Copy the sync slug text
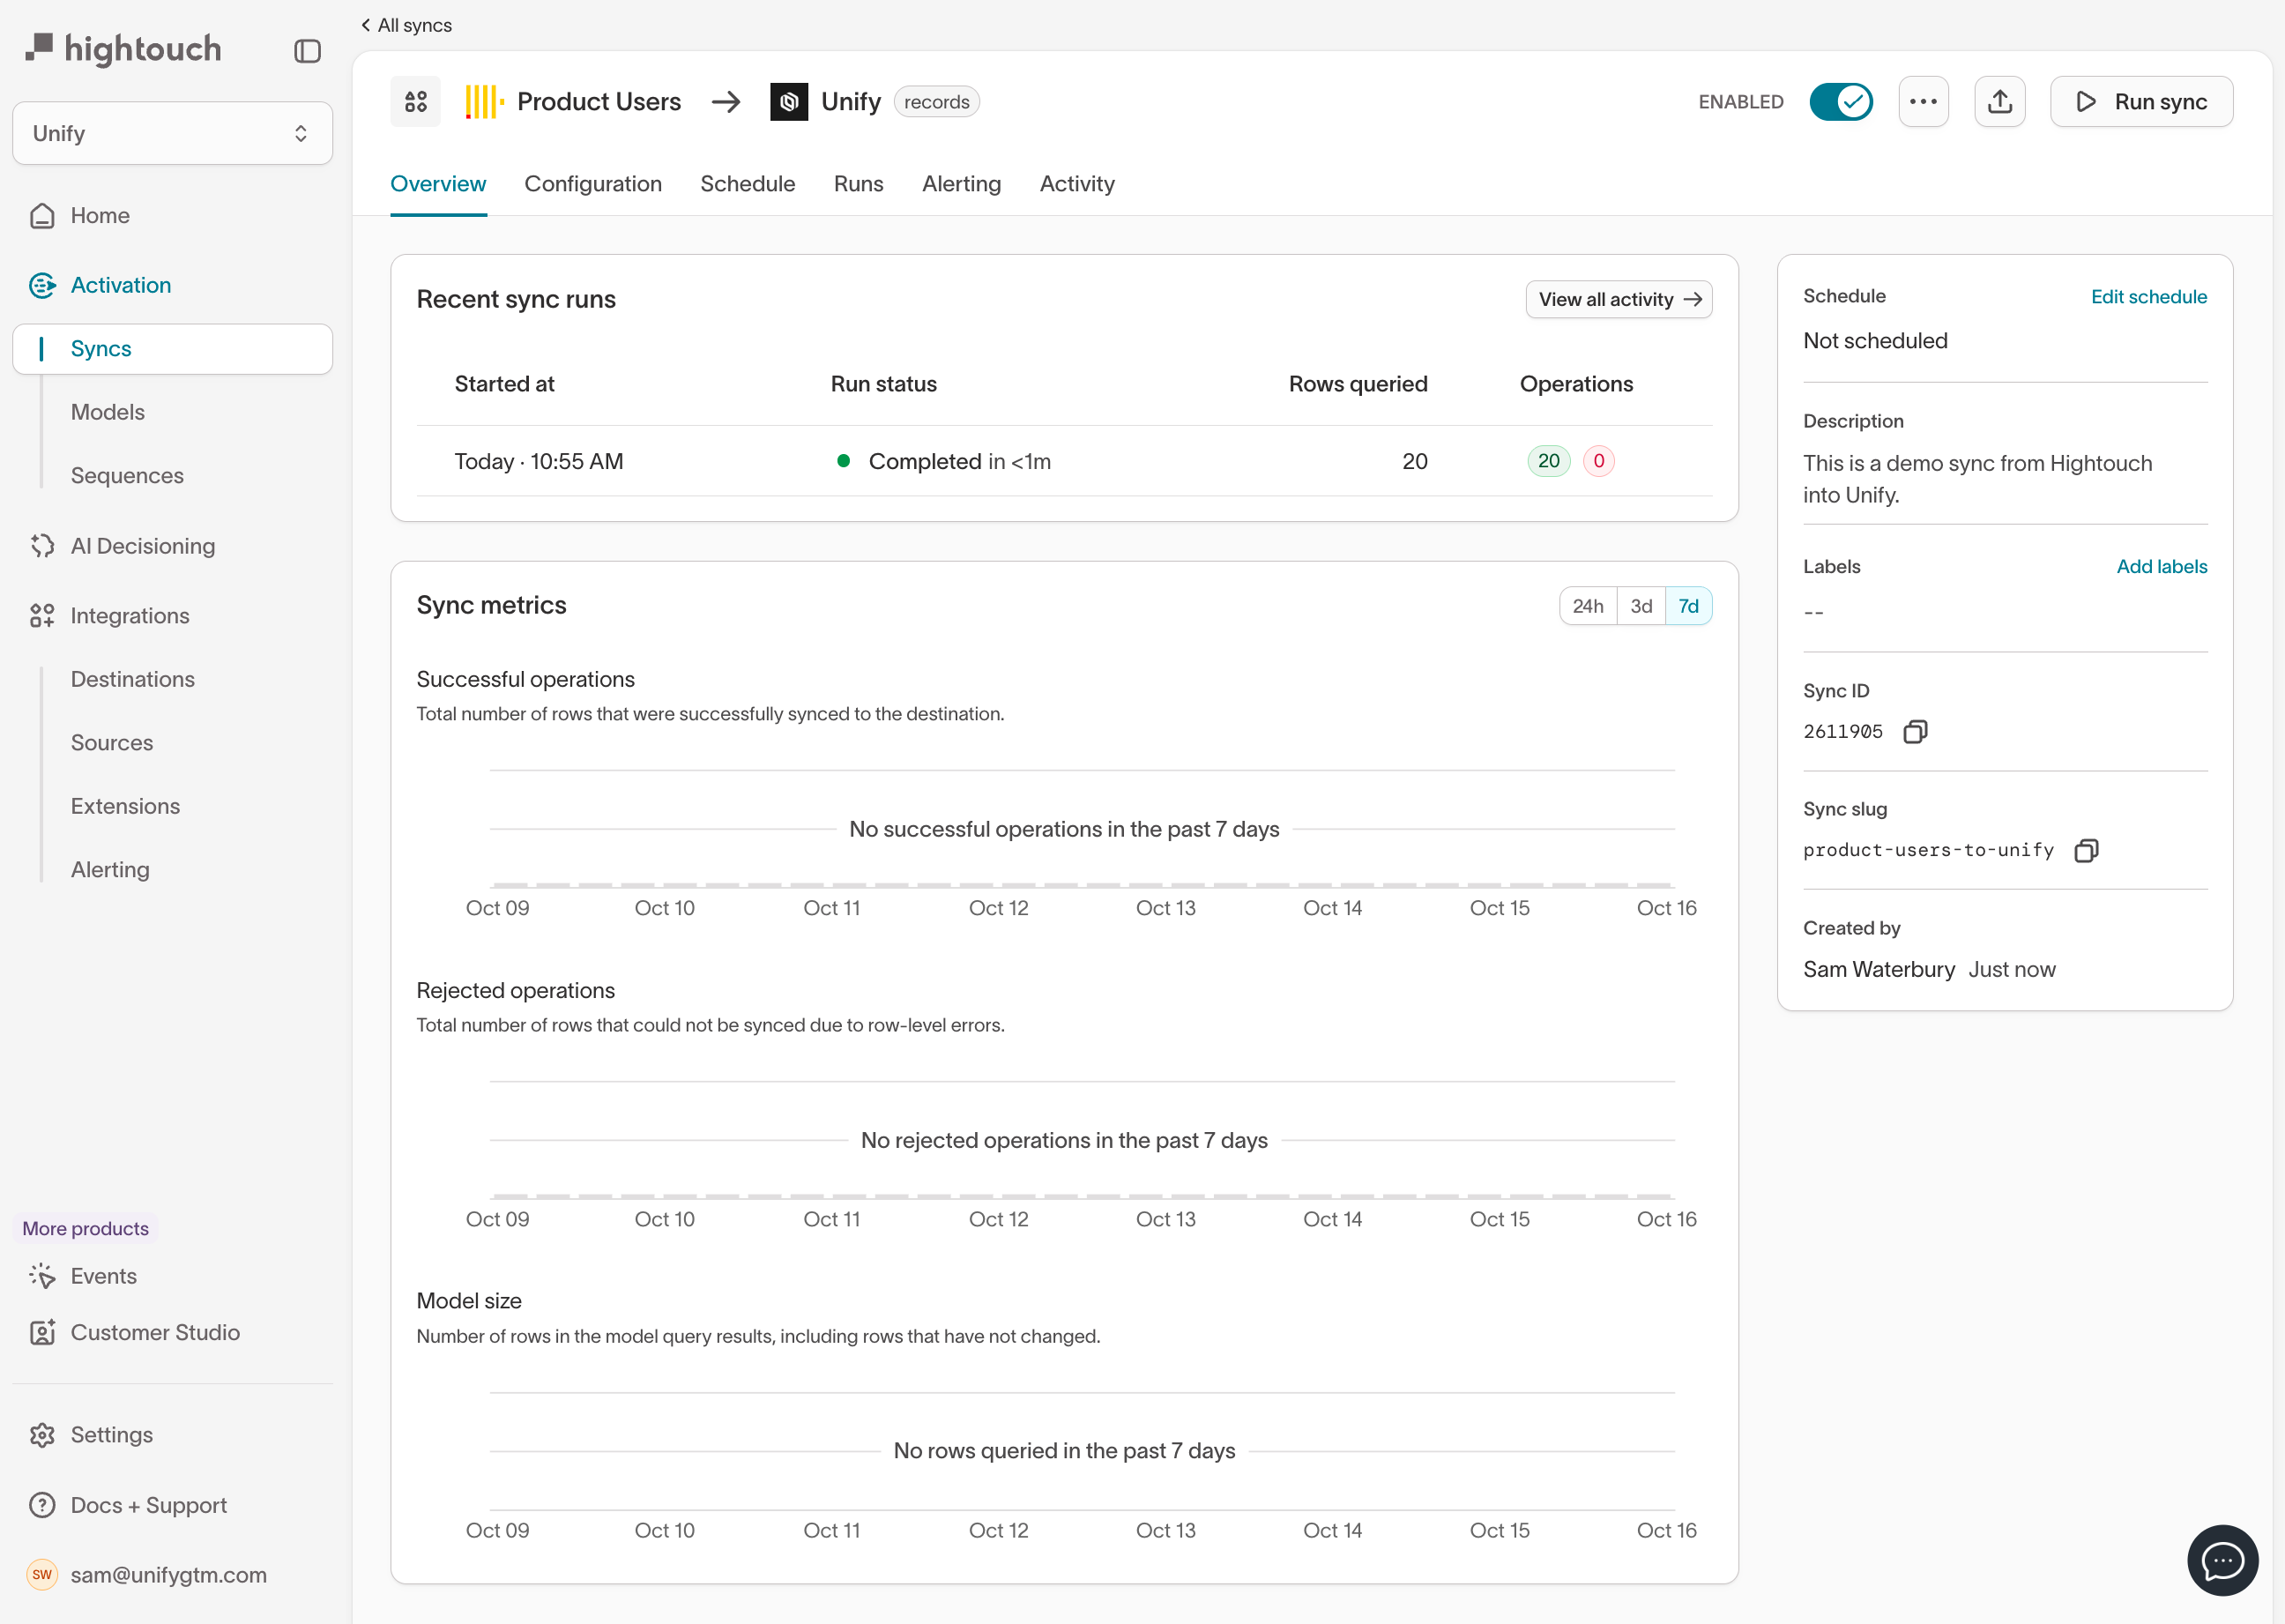The image size is (2285, 1624). (2085, 851)
